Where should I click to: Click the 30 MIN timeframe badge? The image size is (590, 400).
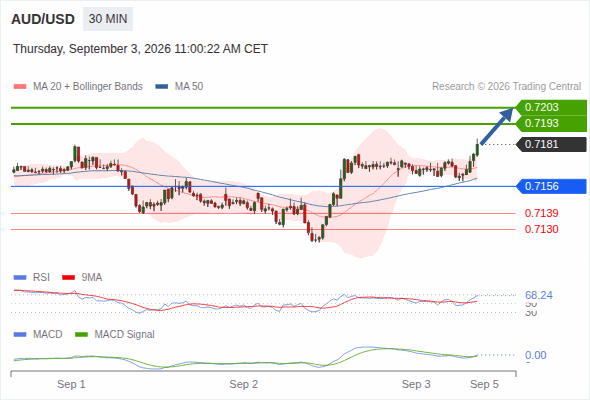pos(108,19)
